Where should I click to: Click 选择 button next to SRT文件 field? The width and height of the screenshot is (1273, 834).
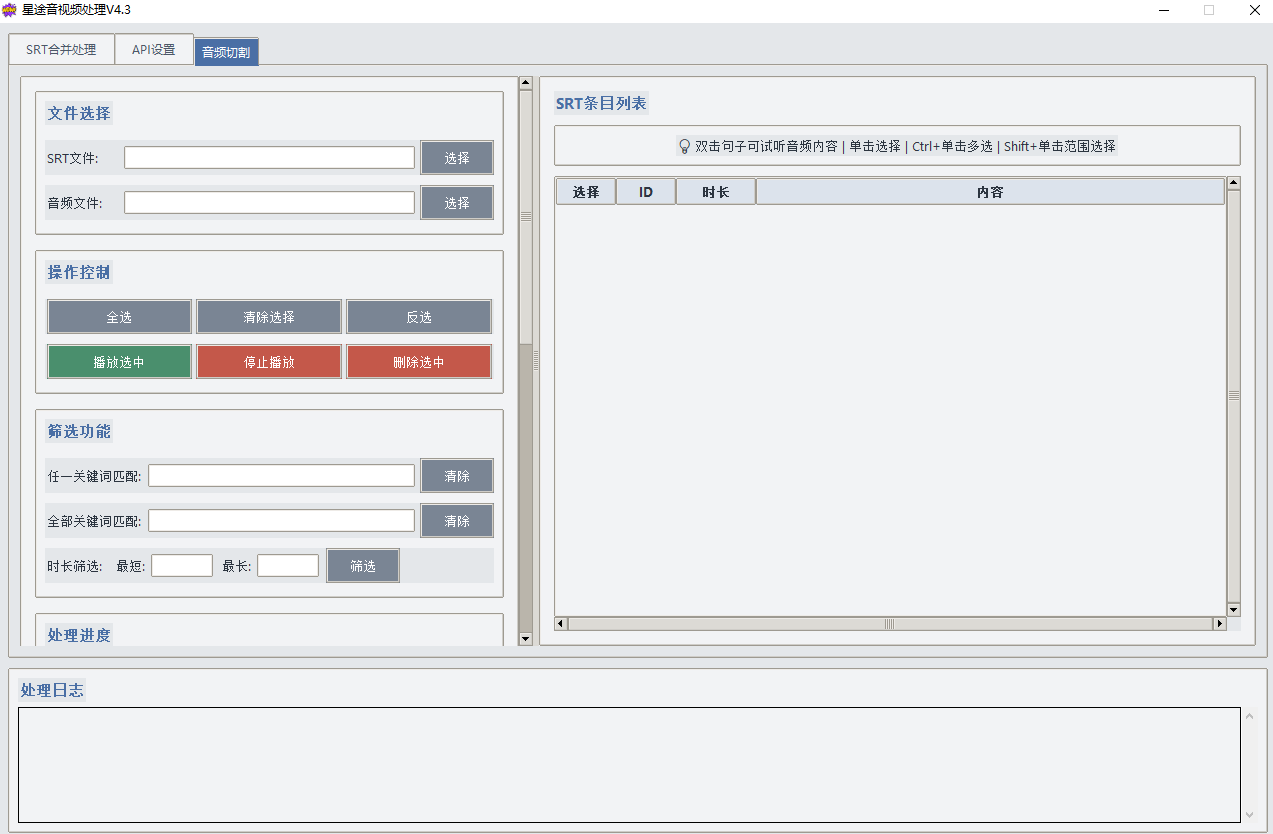click(x=457, y=158)
